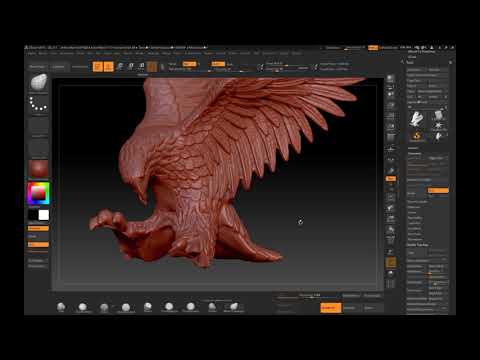
Task: Select the SimpleBrush orange S tool thumbnail
Action: (417, 136)
